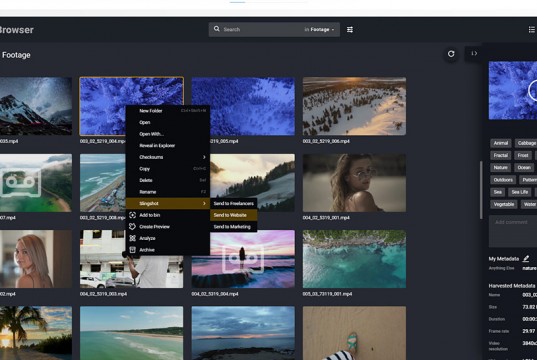
Task: Click the vertical scrollbar of footage grid
Action: 481,190
